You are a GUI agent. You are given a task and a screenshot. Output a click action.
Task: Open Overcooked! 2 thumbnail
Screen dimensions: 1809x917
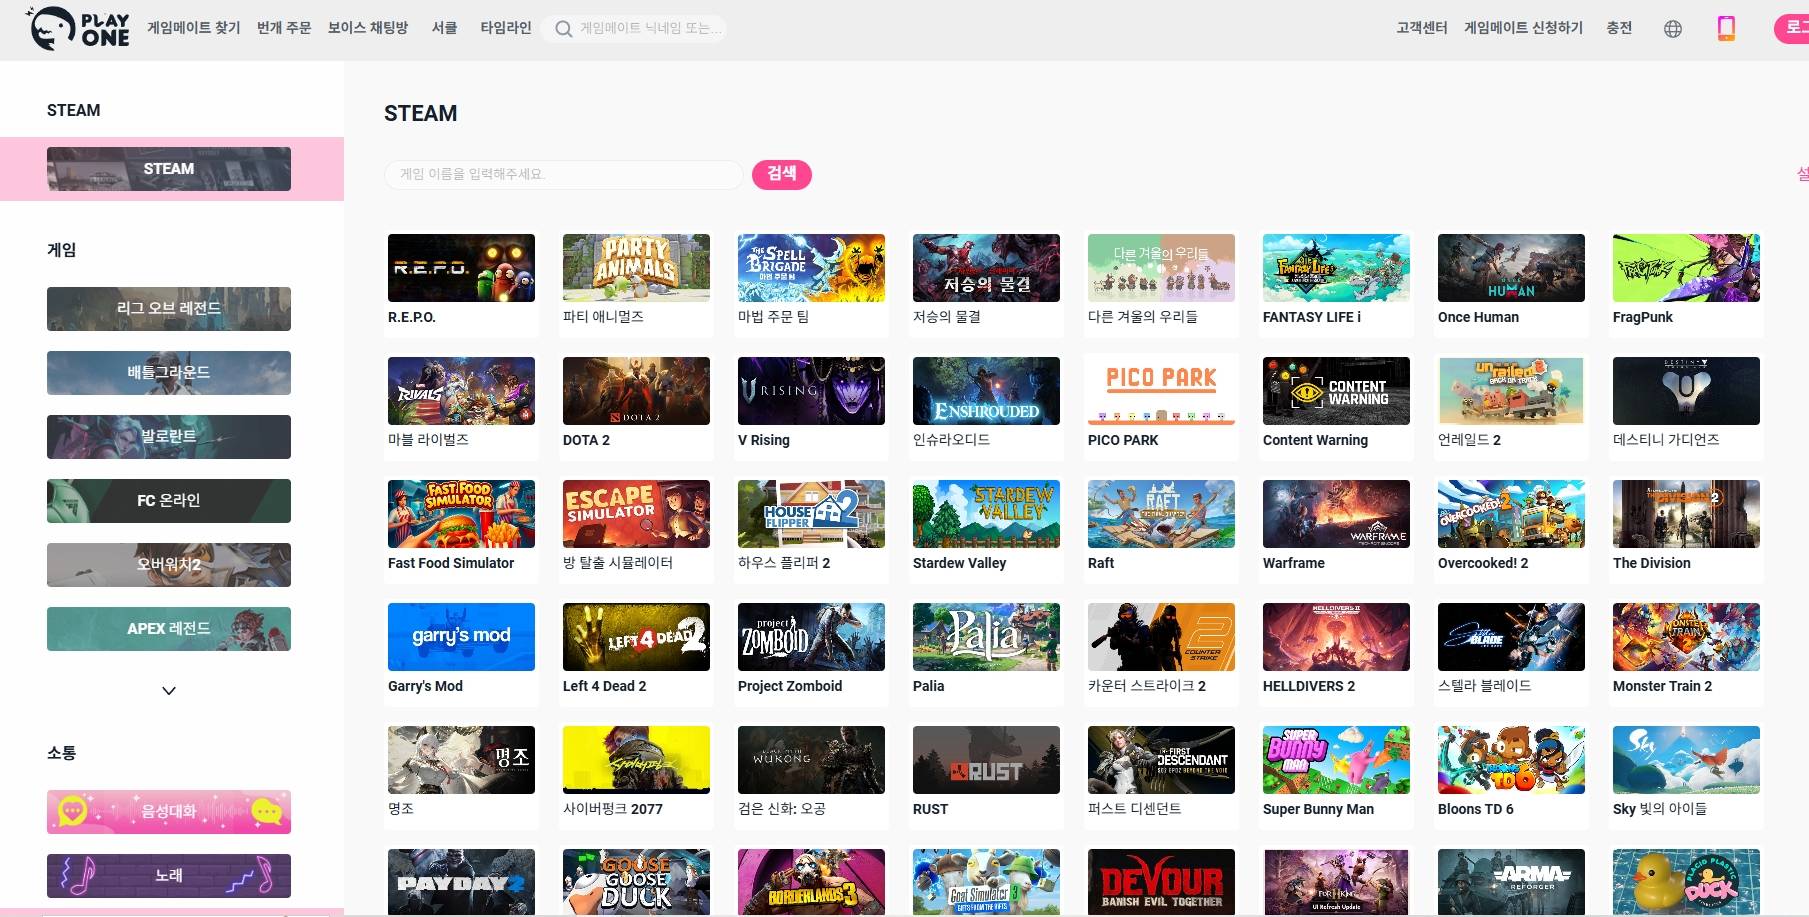click(x=1511, y=514)
